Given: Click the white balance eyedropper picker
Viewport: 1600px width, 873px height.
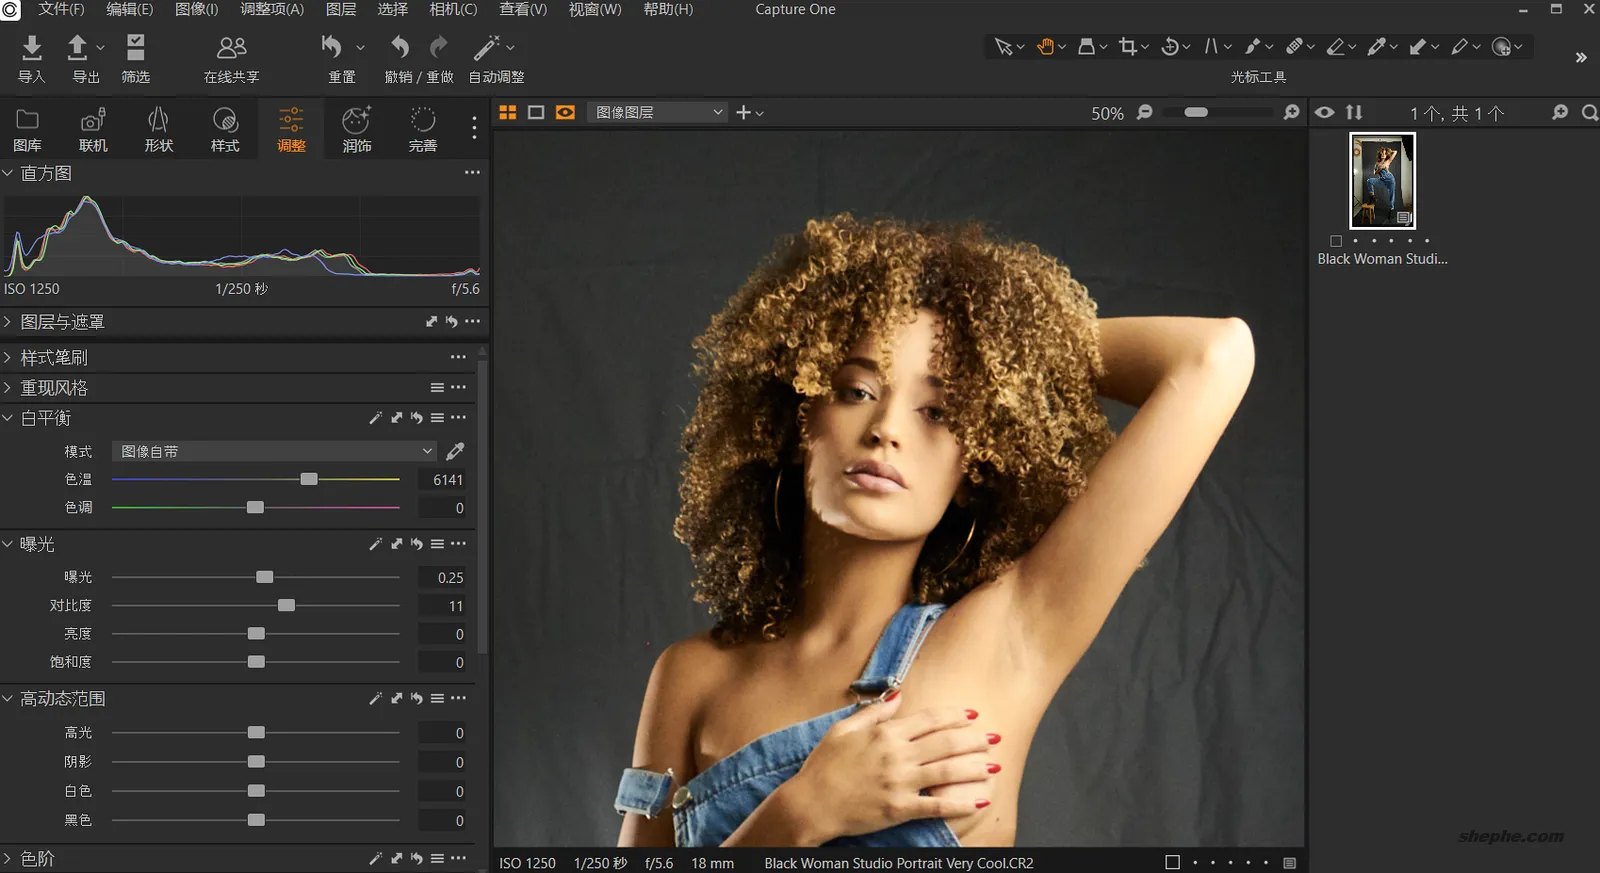Looking at the screenshot, I should (455, 451).
